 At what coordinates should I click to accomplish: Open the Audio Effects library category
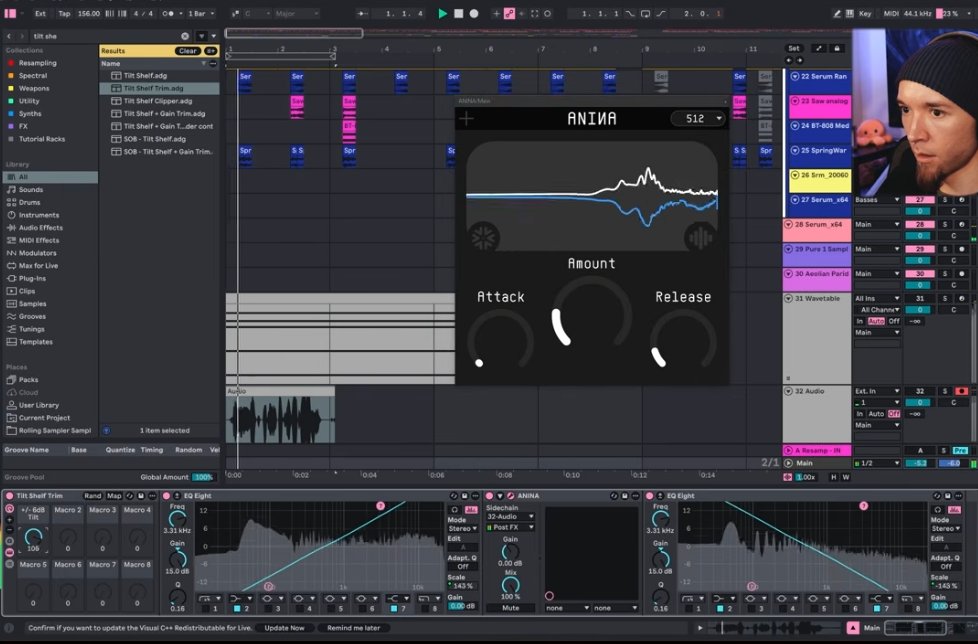41,228
